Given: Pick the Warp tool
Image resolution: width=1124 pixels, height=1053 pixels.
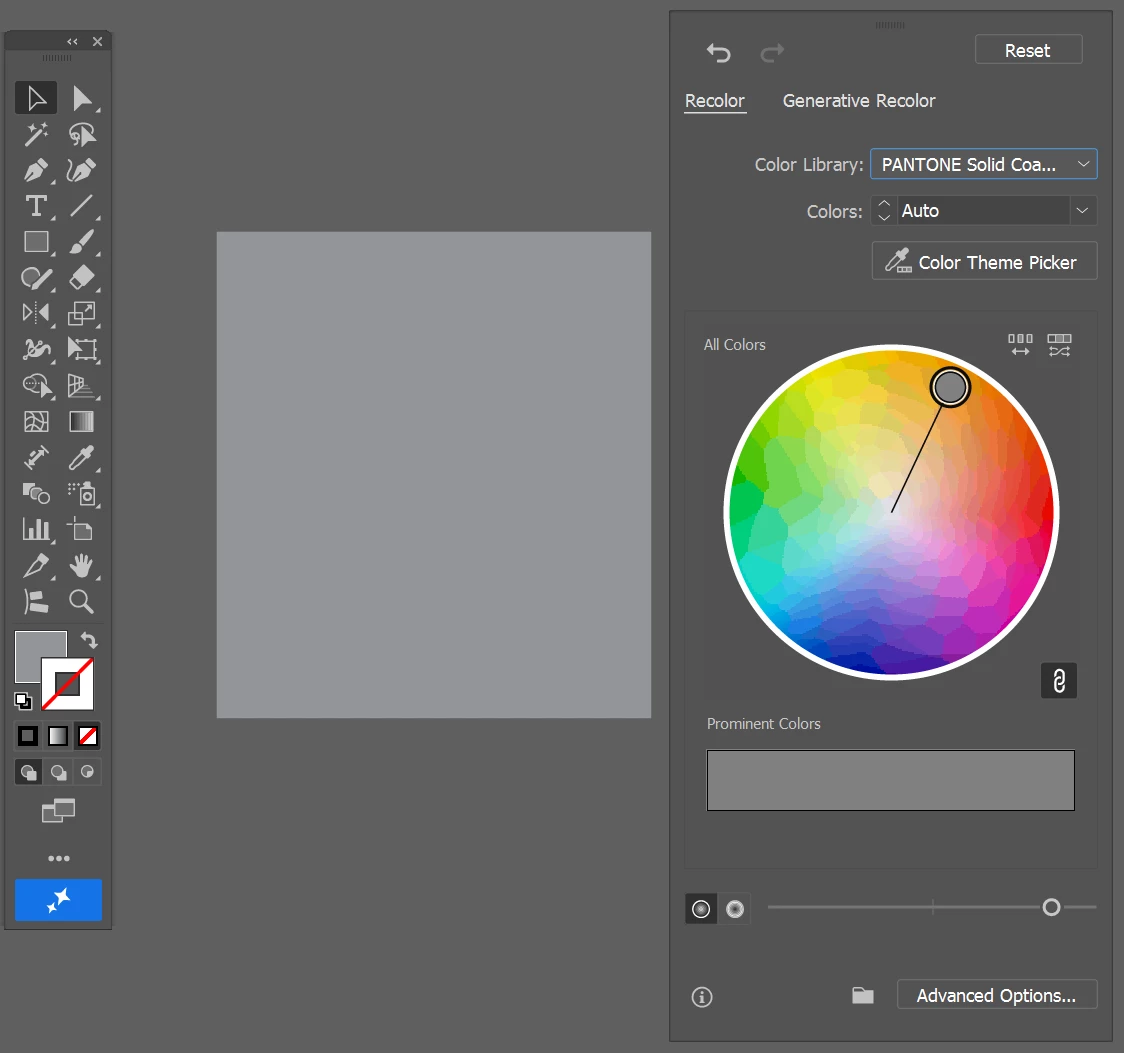Looking at the screenshot, I should point(36,349).
